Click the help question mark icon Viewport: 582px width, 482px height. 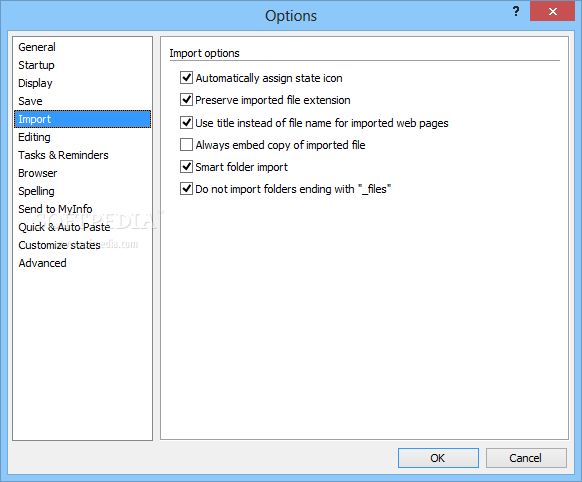pyautogui.click(x=516, y=12)
